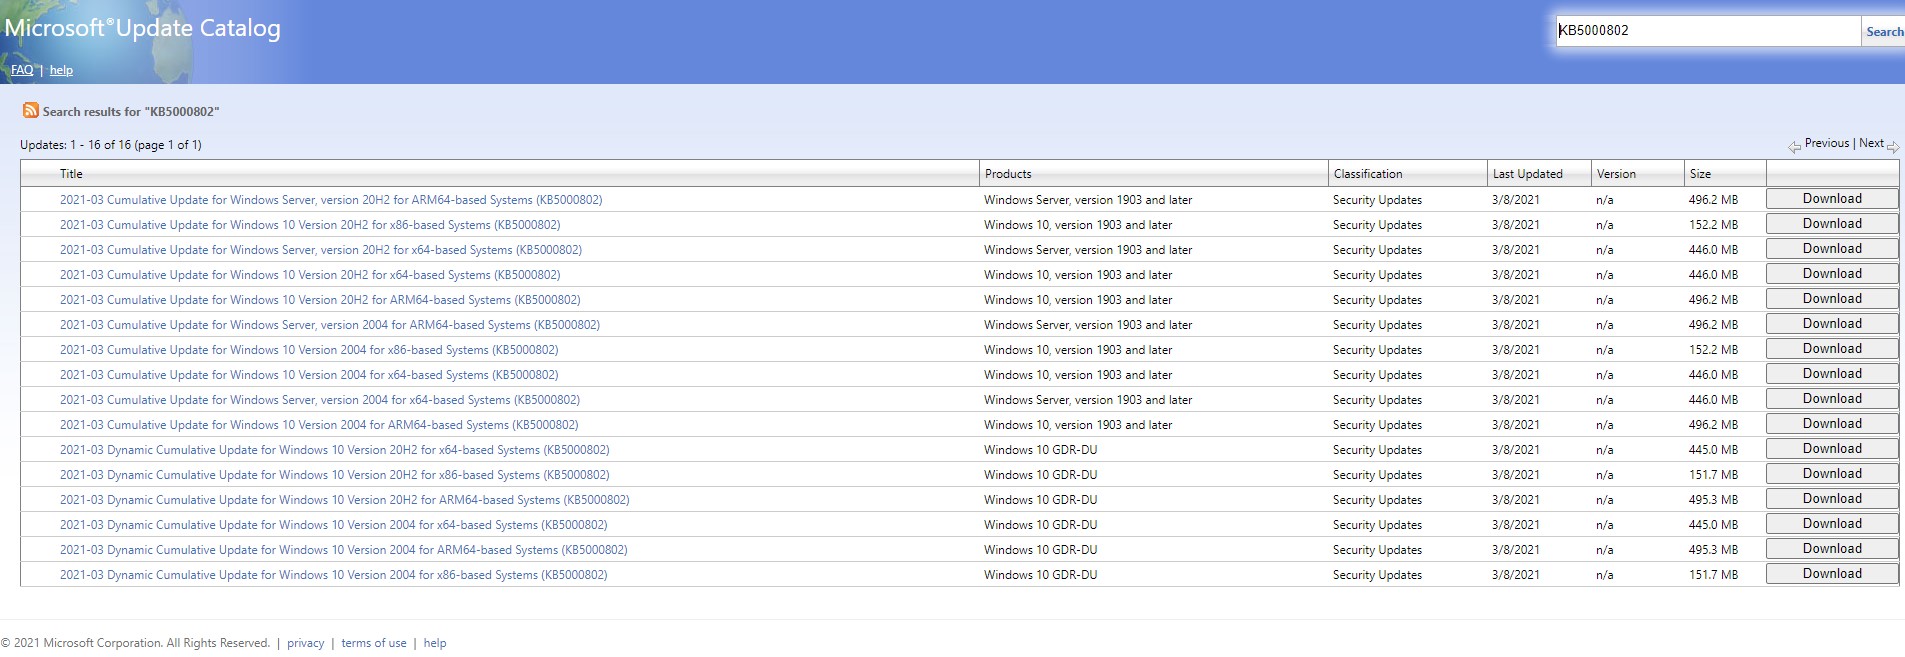Image resolution: width=1905 pixels, height=657 pixels.
Task: Download Windows 10 20H2 ARM64 cumulative update
Action: point(1832,299)
